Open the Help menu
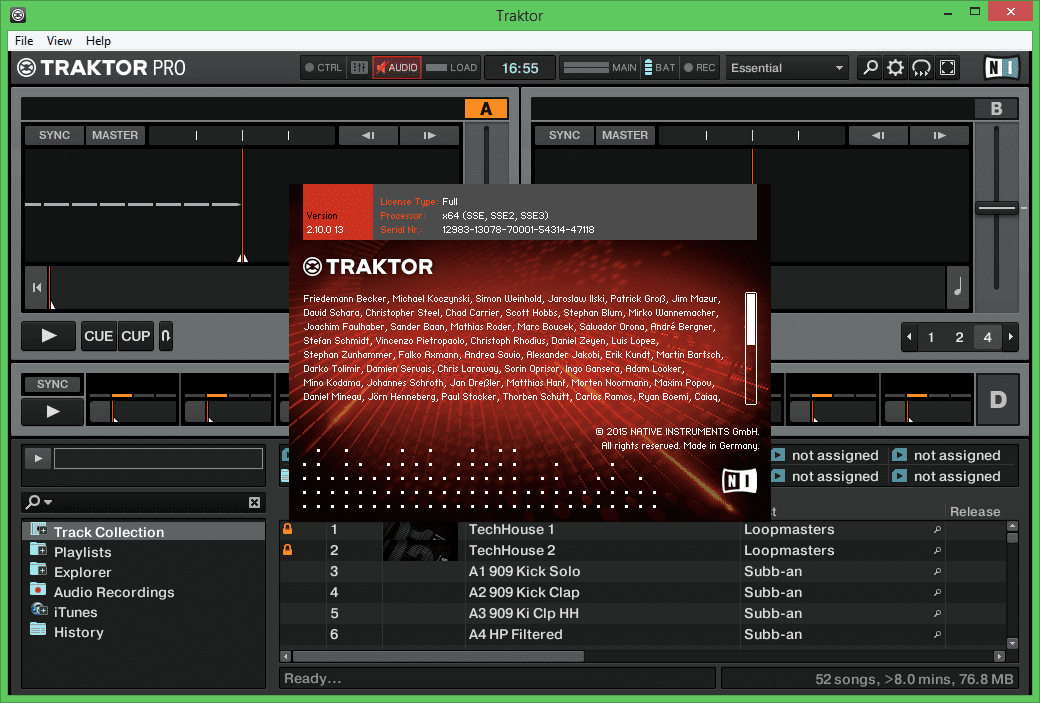The image size is (1040, 703). pyautogui.click(x=98, y=40)
